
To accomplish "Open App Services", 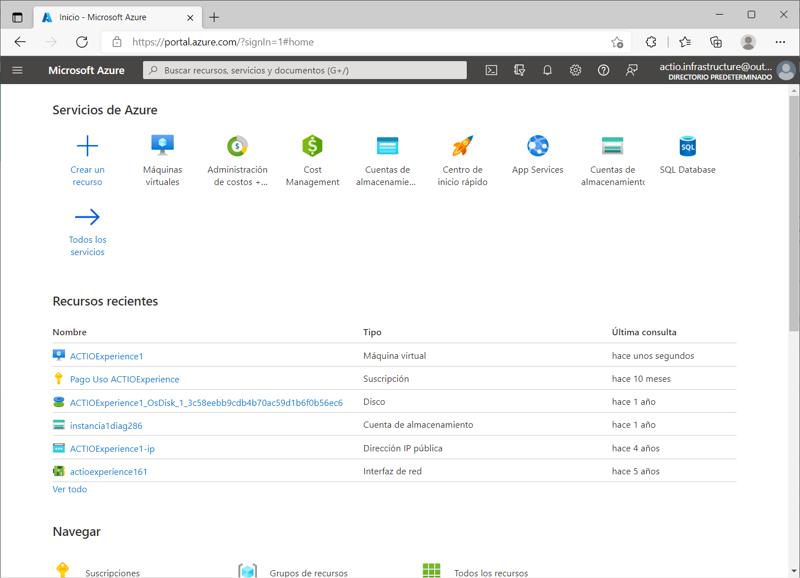I will point(537,146).
